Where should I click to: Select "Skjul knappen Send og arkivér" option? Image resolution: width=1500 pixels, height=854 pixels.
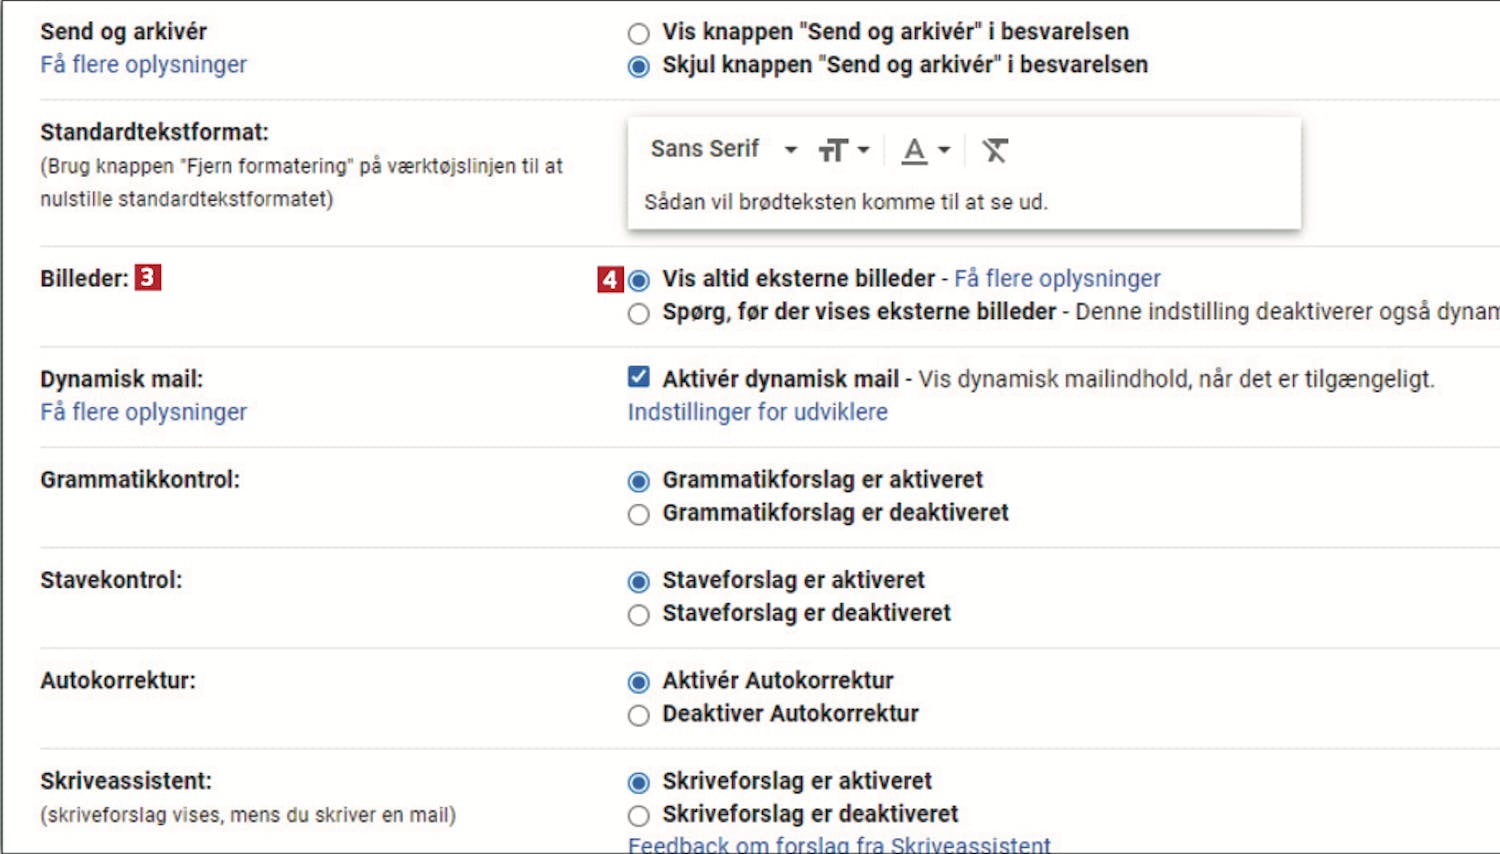click(x=639, y=67)
